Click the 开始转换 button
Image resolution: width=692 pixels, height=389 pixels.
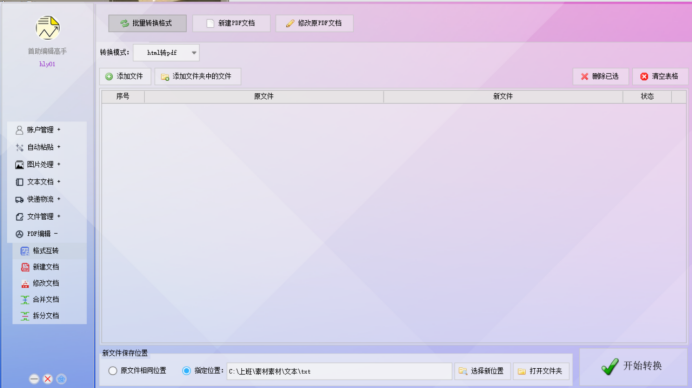(632, 366)
